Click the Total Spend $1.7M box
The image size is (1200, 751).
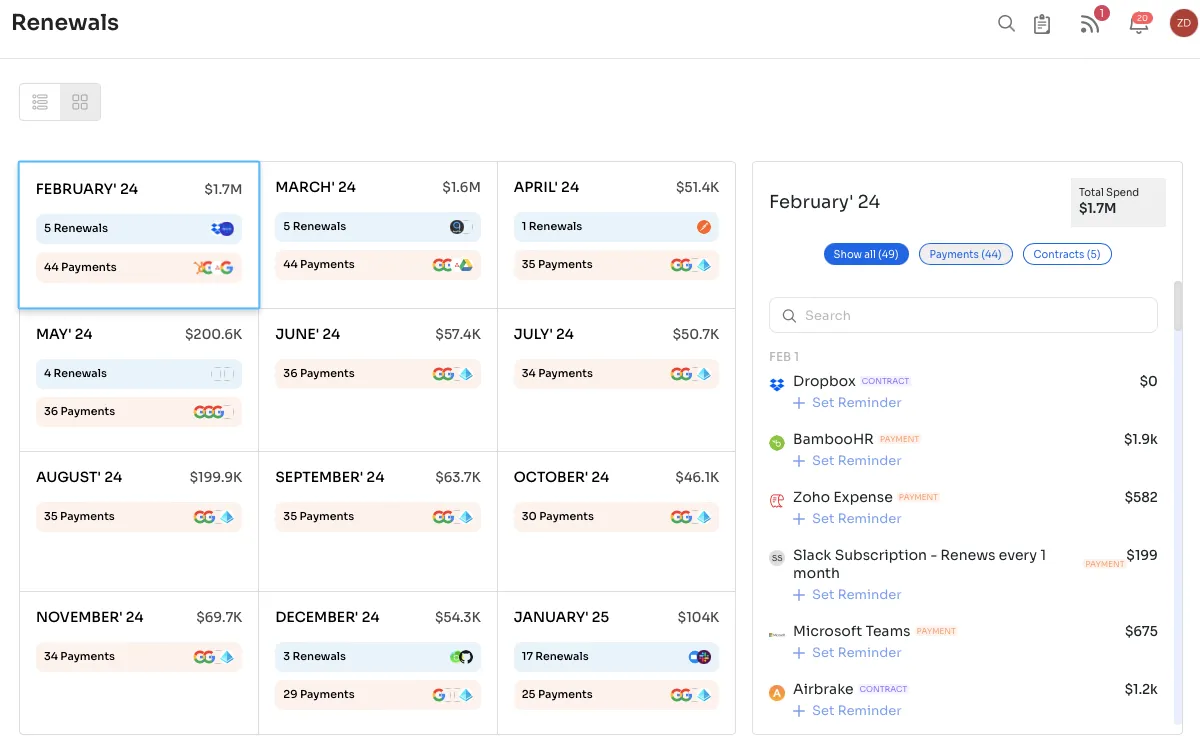click(1118, 202)
